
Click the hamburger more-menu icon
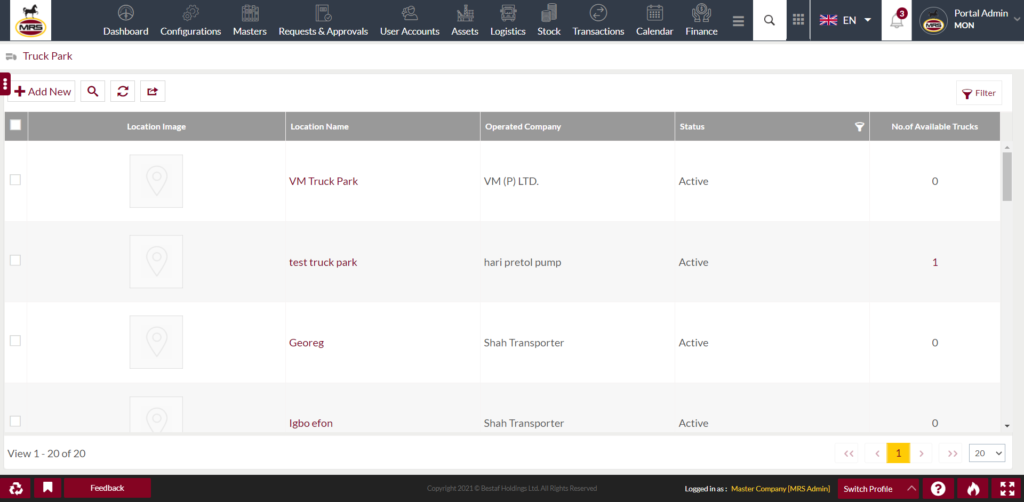tap(739, 21)
